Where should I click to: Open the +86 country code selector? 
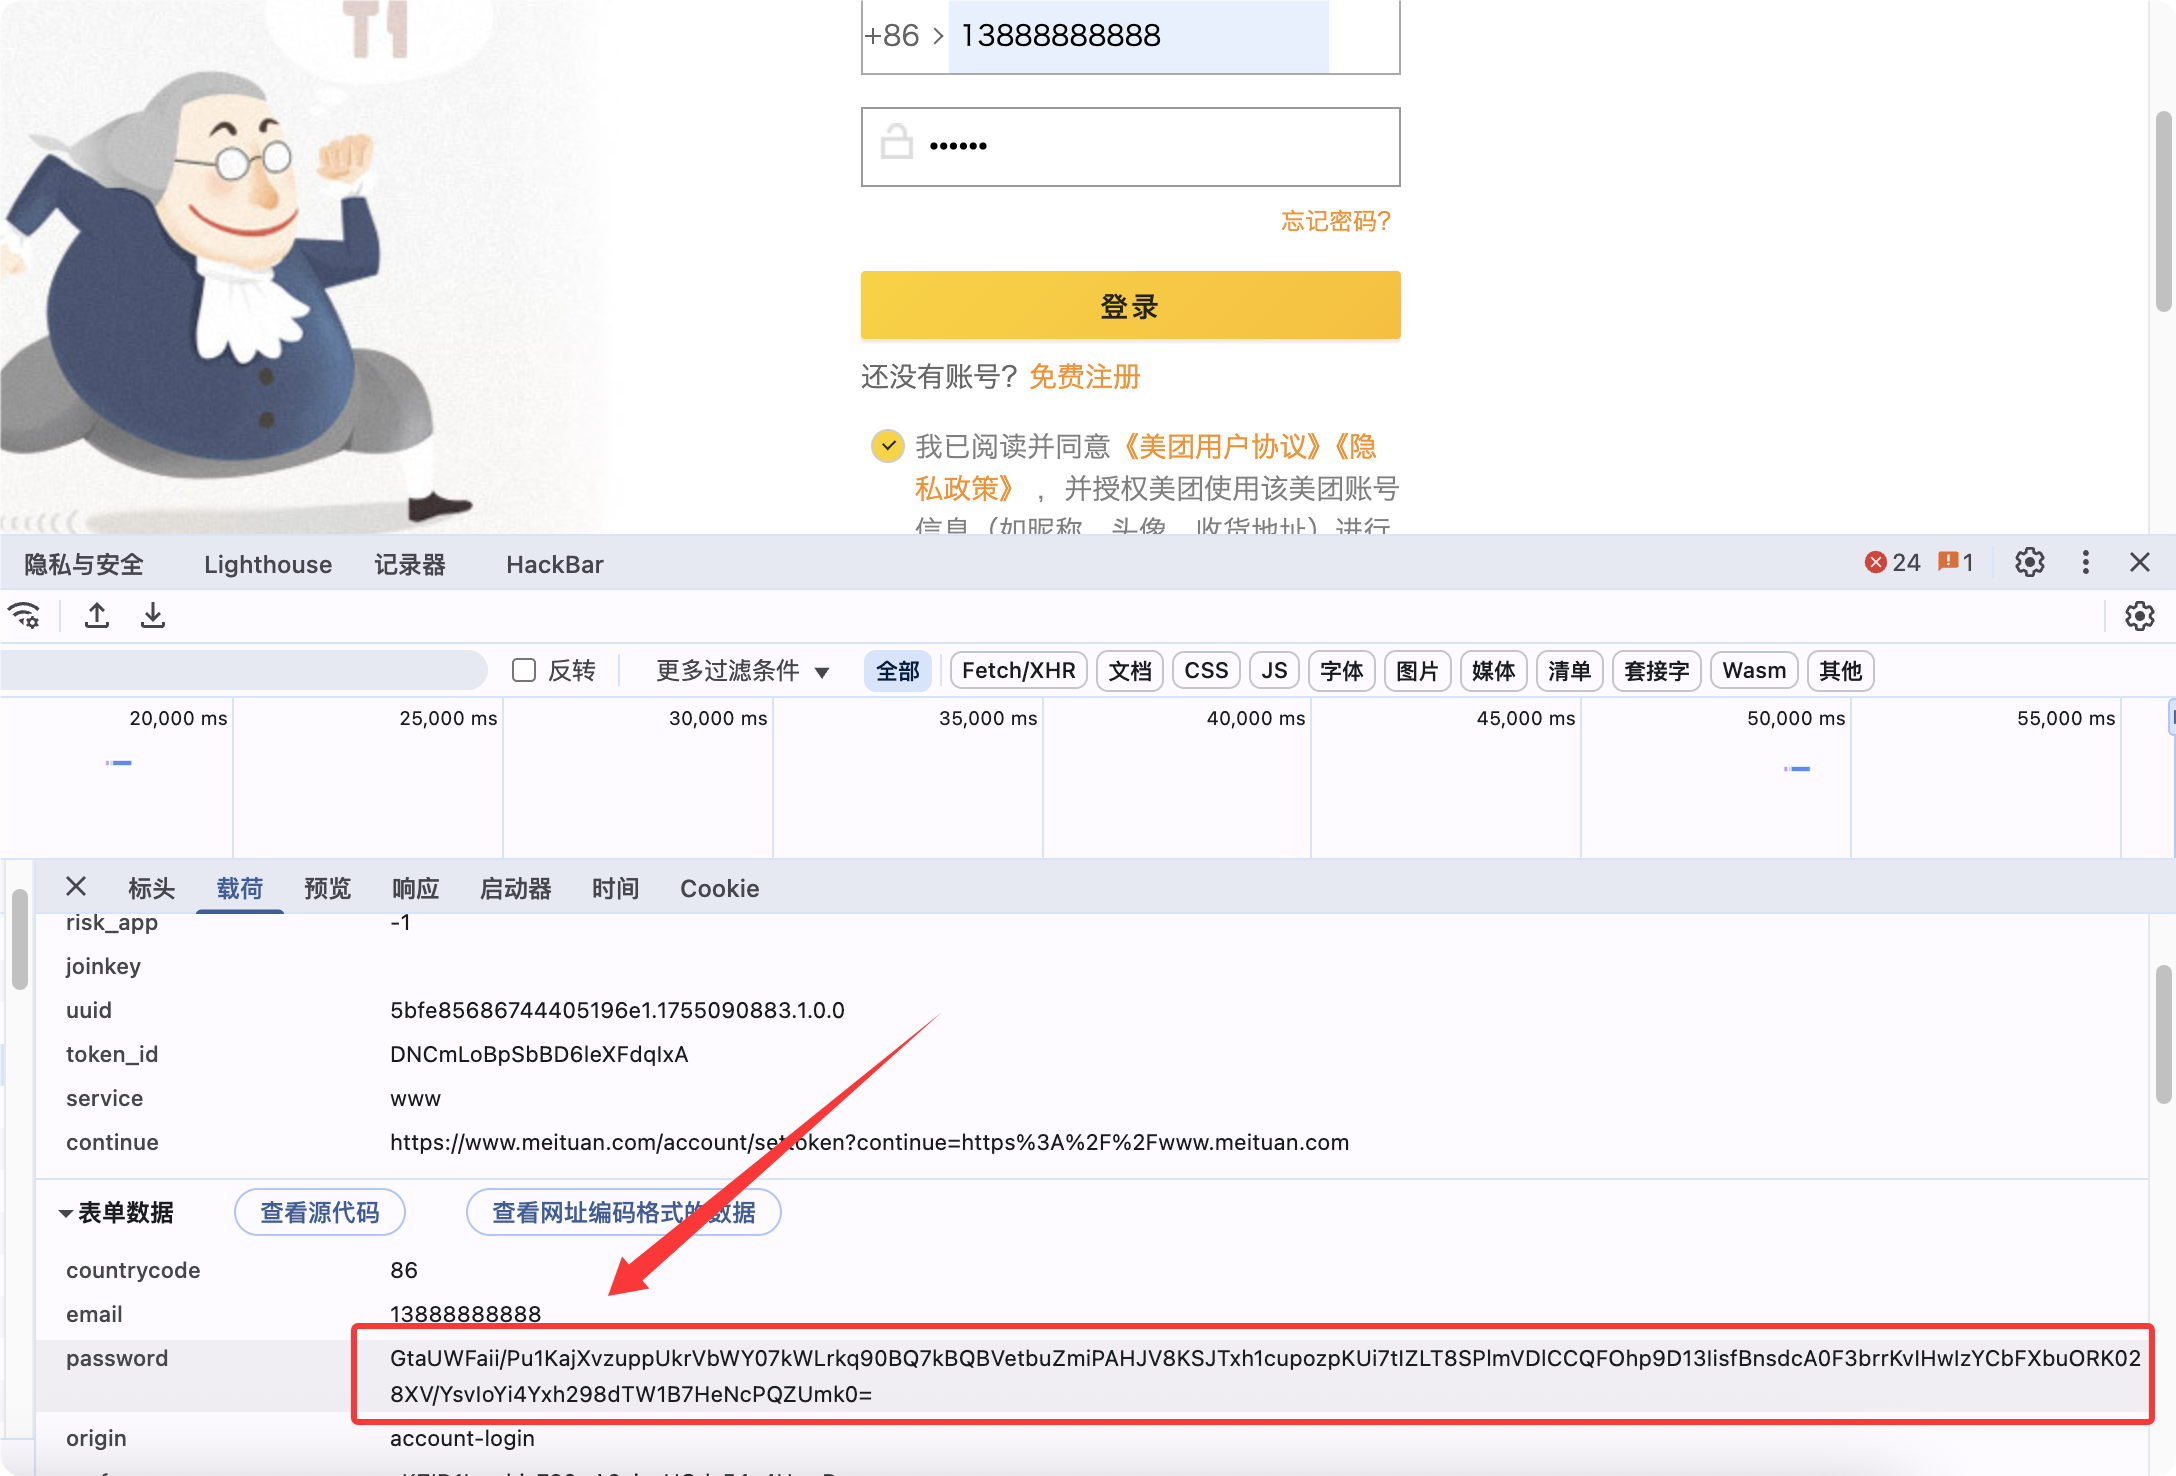coord(903,36)
